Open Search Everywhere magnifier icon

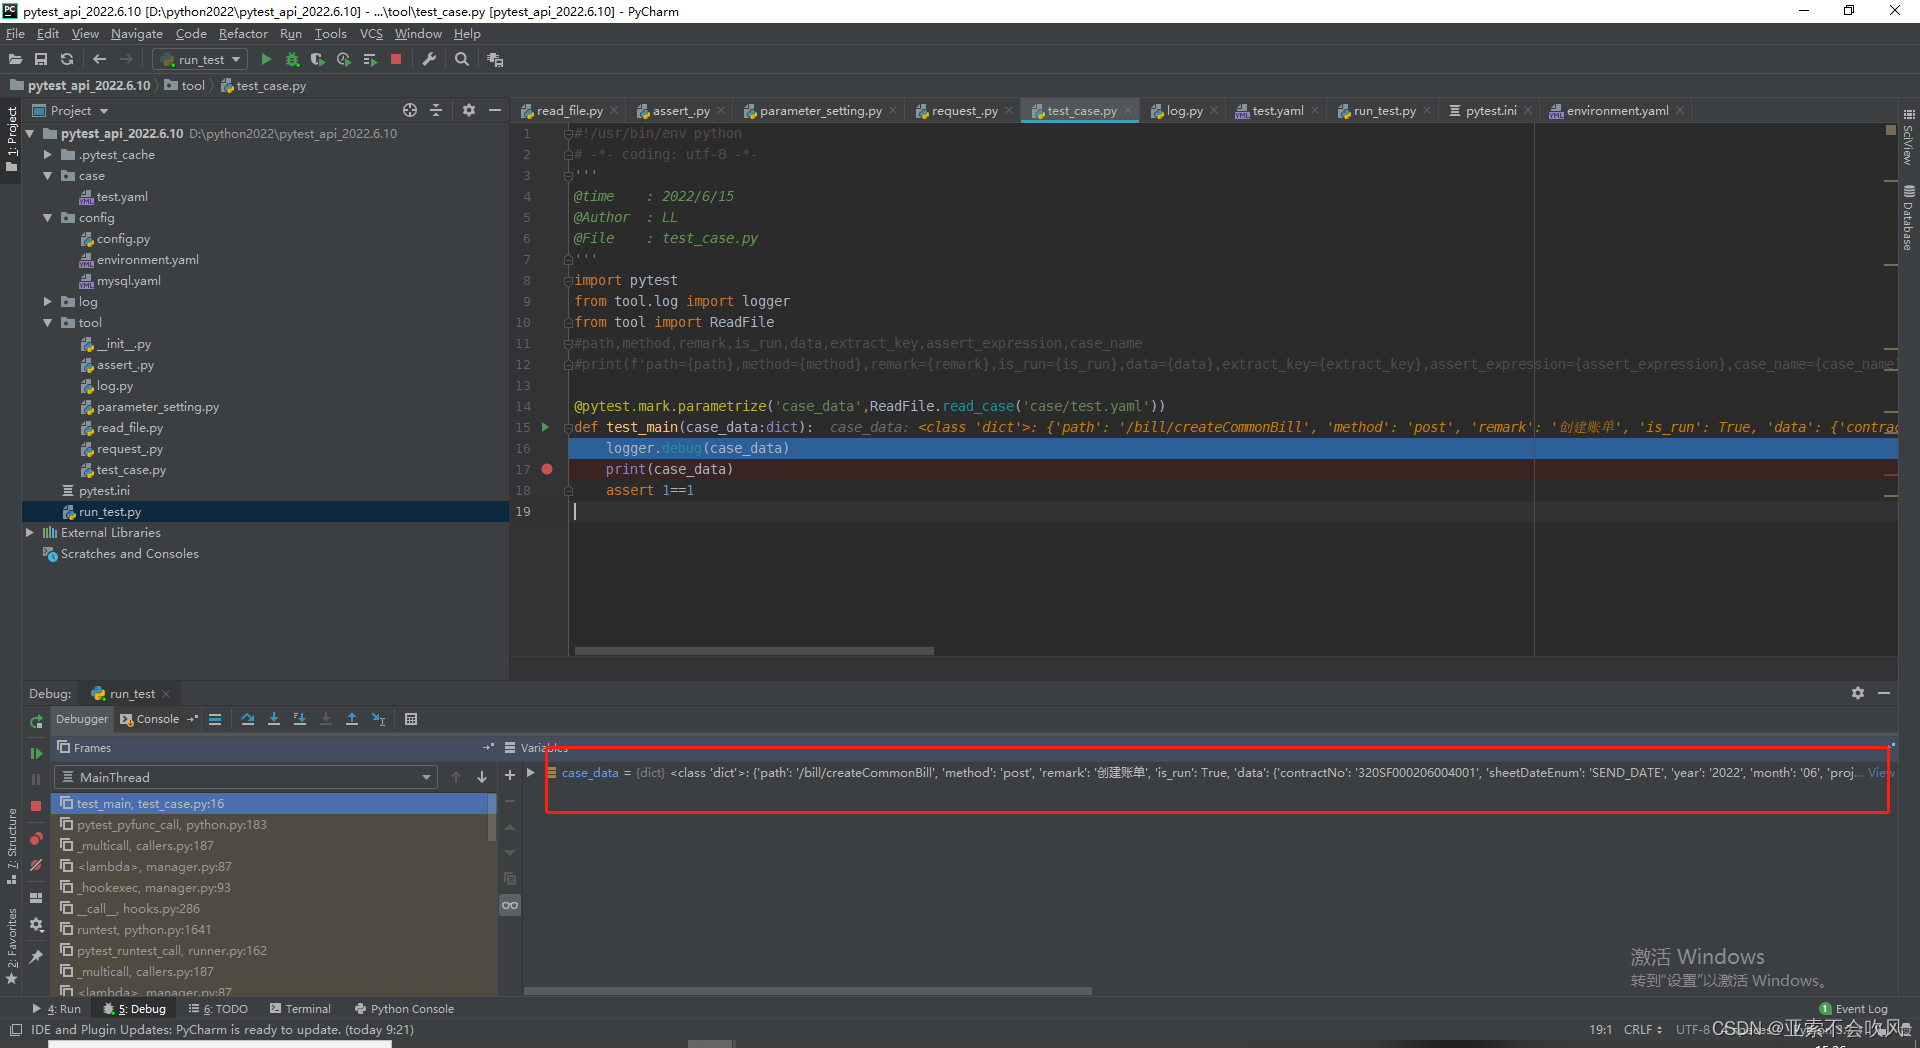pyautogui.click(x=462, y=60)
